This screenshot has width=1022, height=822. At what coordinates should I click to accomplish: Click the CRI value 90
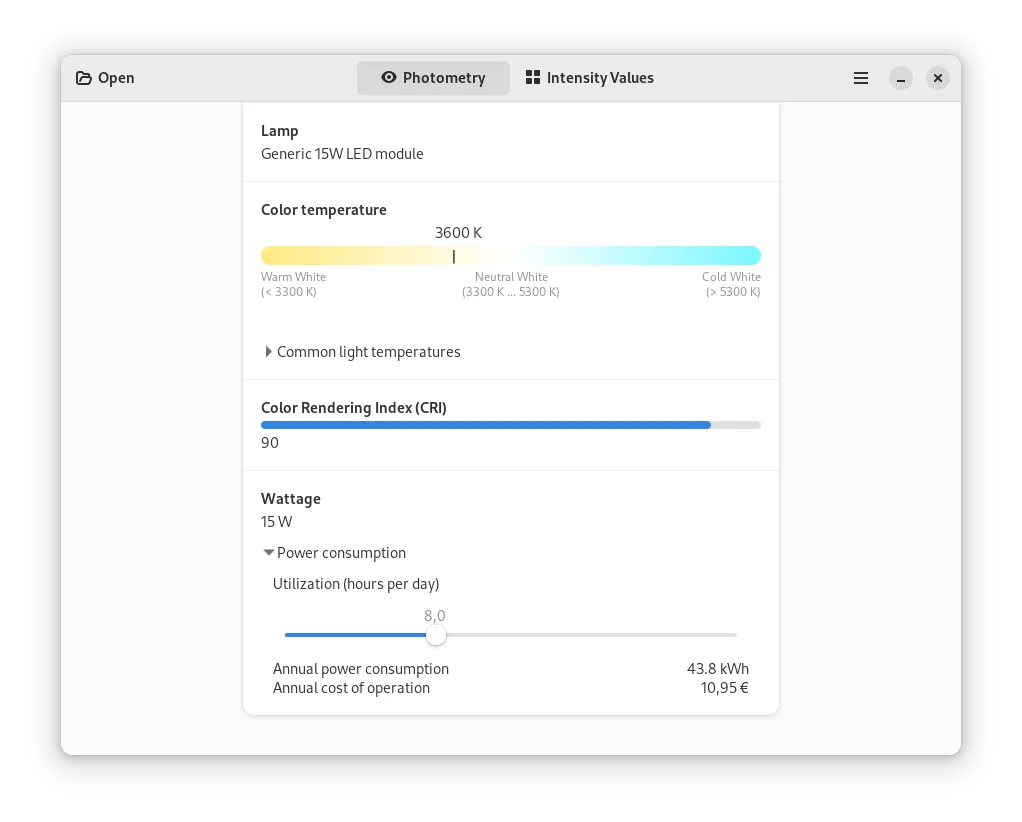pyautogui.click(x=270, y=443)
